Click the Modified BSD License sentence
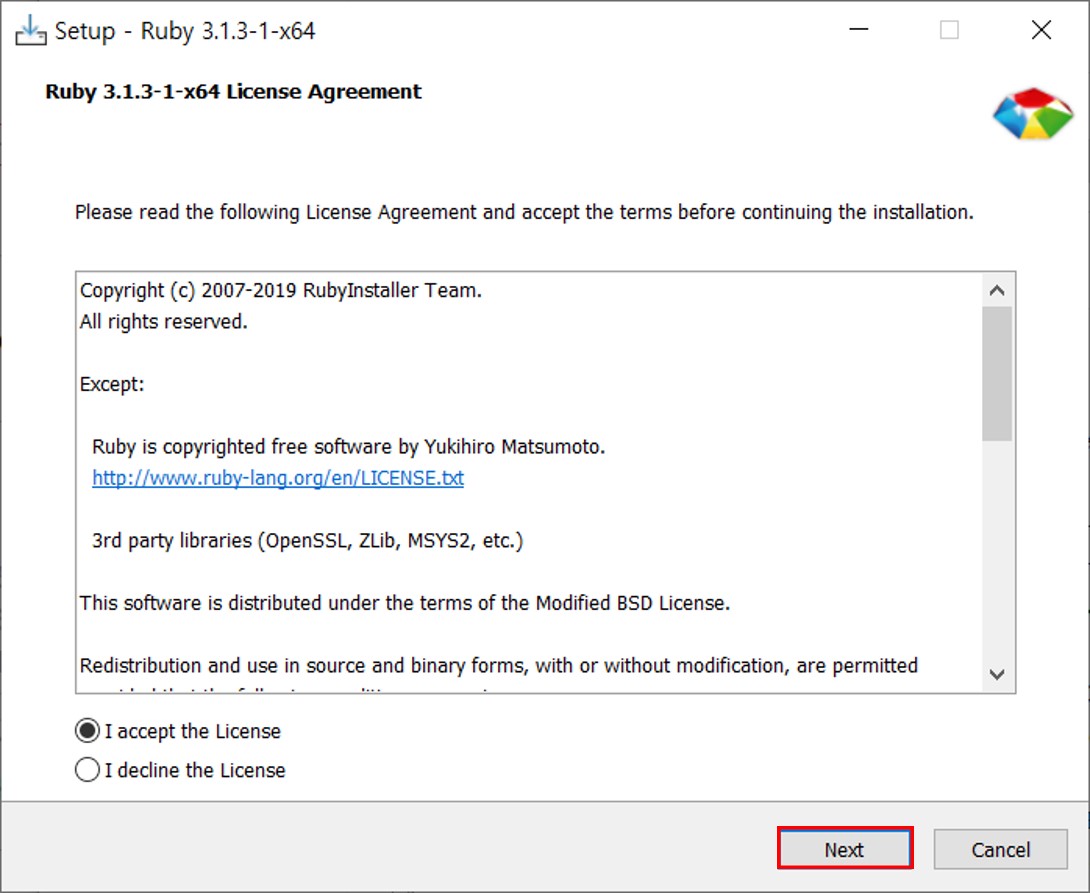This screenshot has height=893, width=1090. pyautogui.click(x=405, y=603)
